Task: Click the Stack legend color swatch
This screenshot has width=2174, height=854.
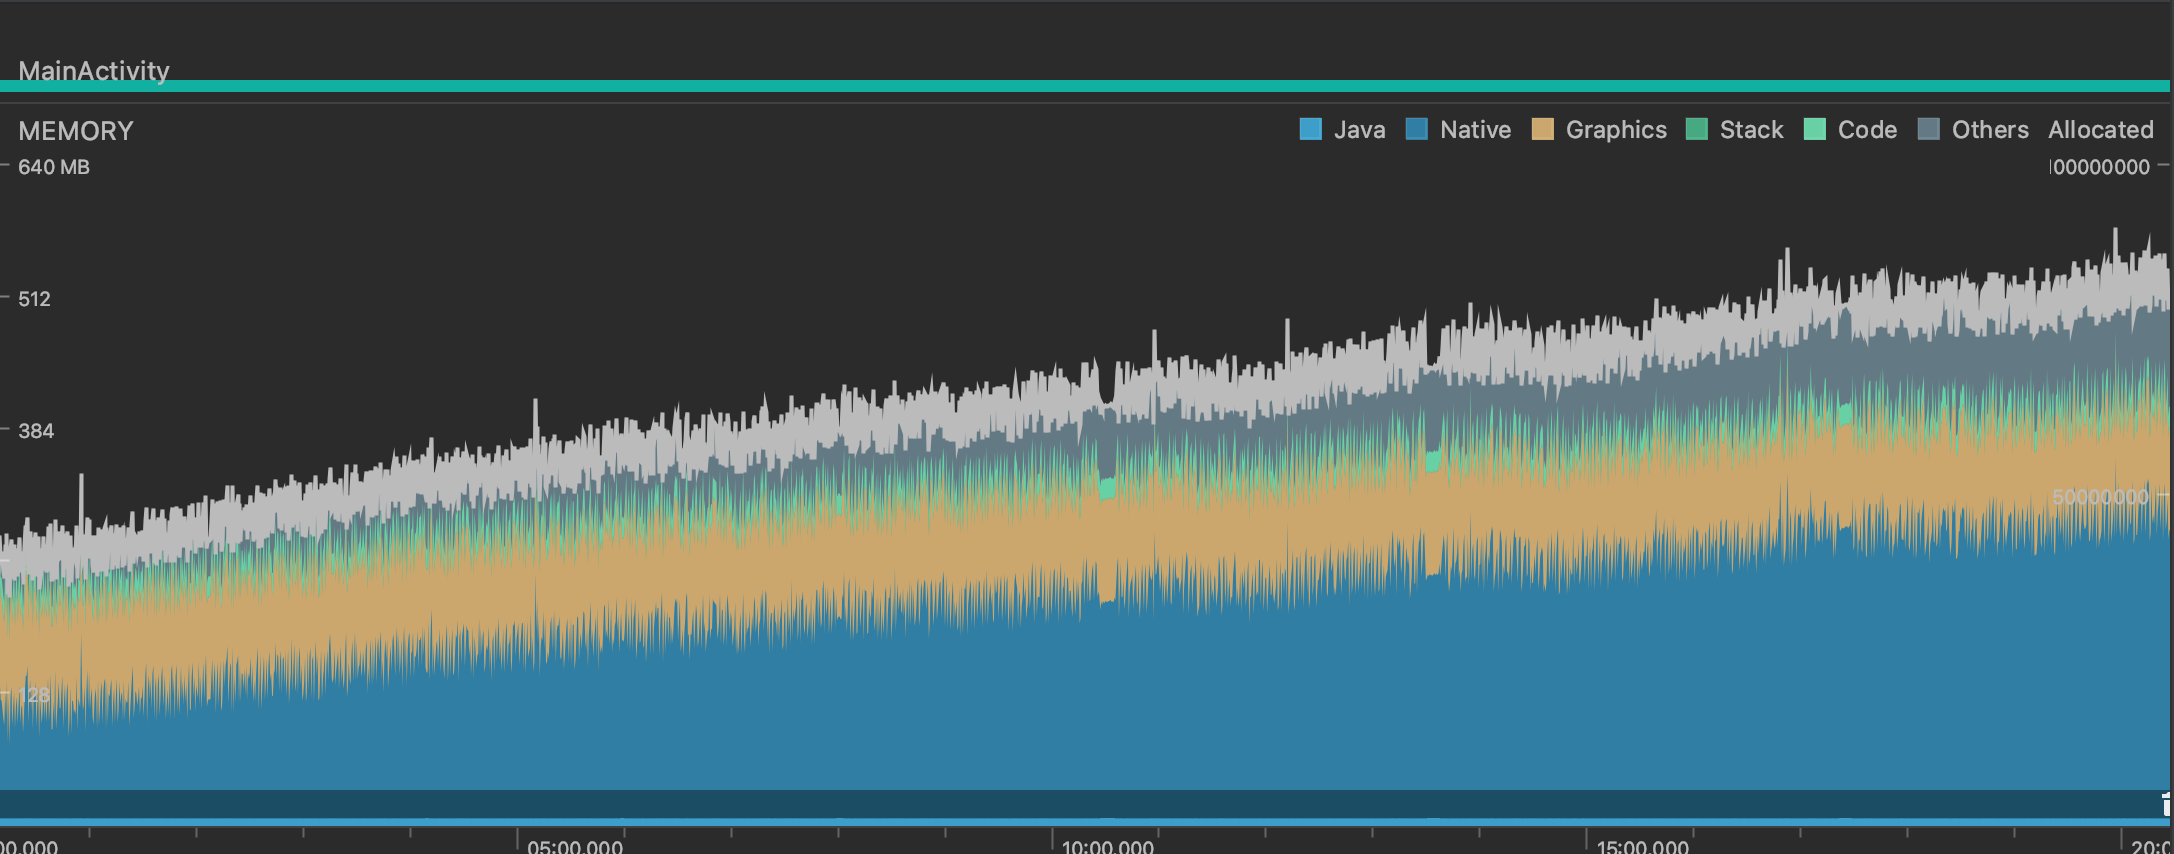Action: pyautogui.click(x=1696, y=129)
